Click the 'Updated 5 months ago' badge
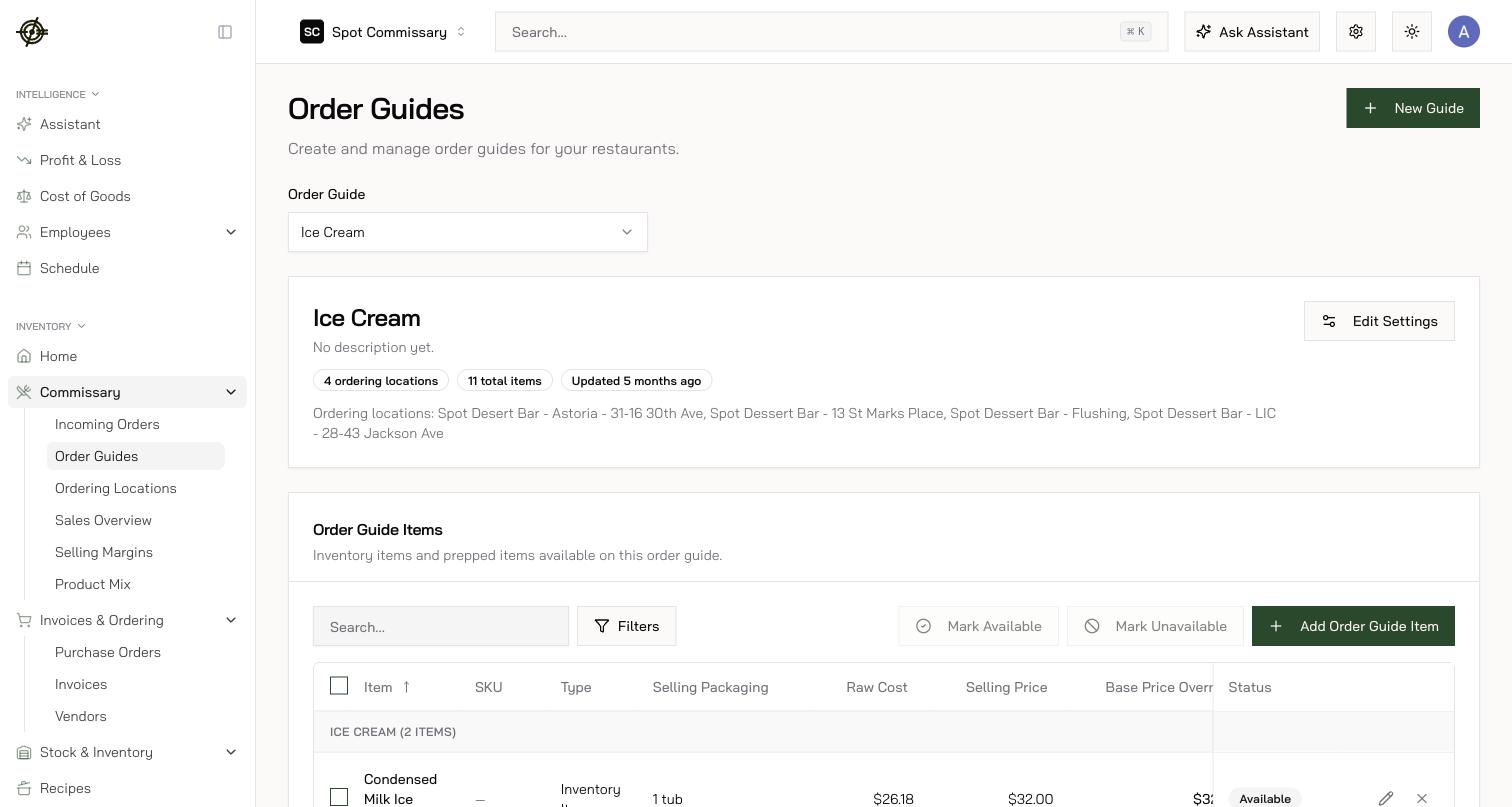The image size is (1512, 807). coord(636,381)
